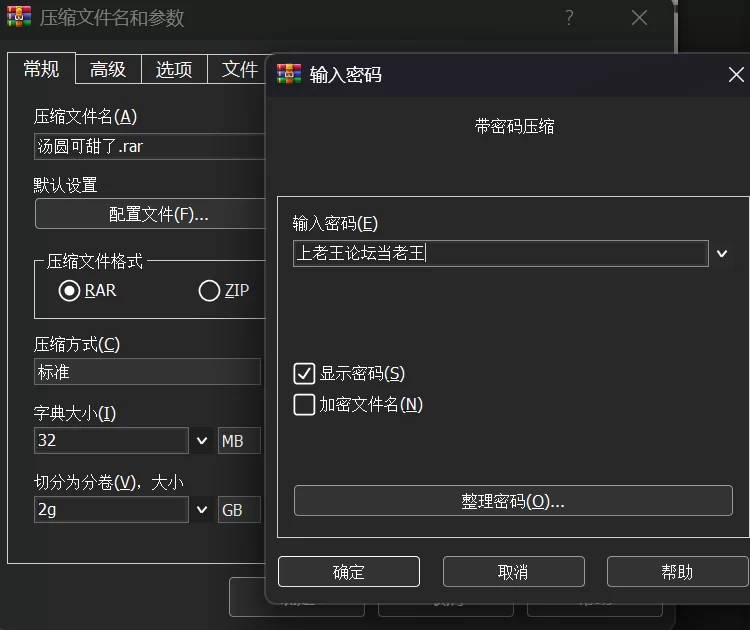Switch to the 选项 tab
Screen dimensions: 750x630
pyautogui.click(x=174, y=69)
